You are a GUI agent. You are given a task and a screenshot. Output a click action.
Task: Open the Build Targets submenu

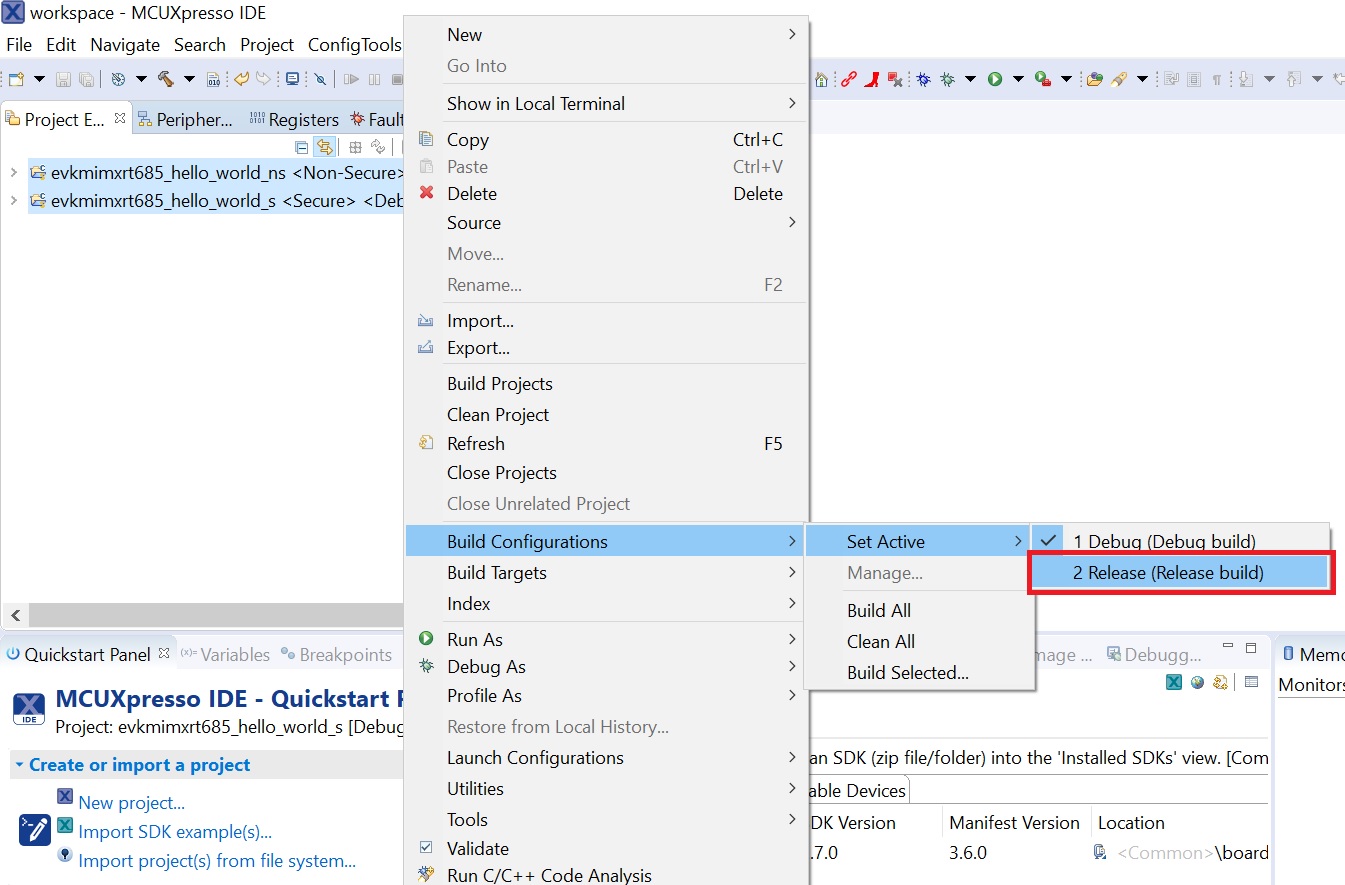pos(606,573)
